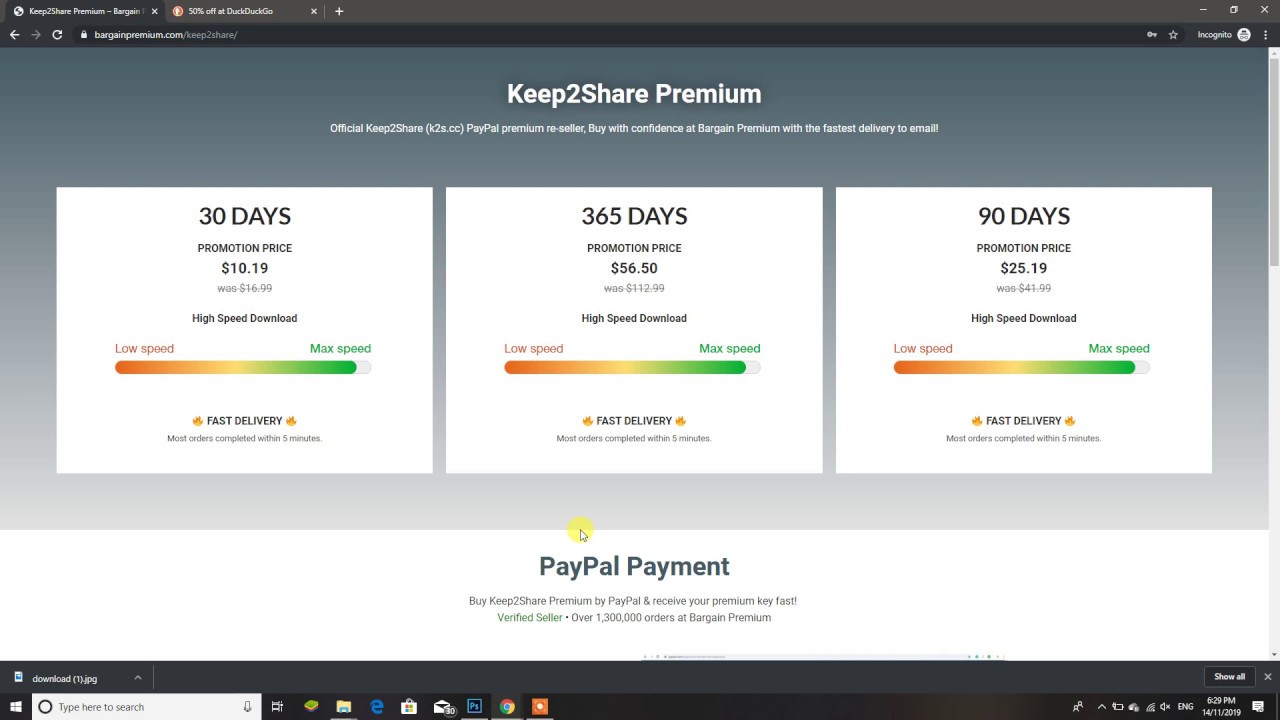1280x720 pixels.
Task: Click the People tray icon
Action: coord(1077,707)
